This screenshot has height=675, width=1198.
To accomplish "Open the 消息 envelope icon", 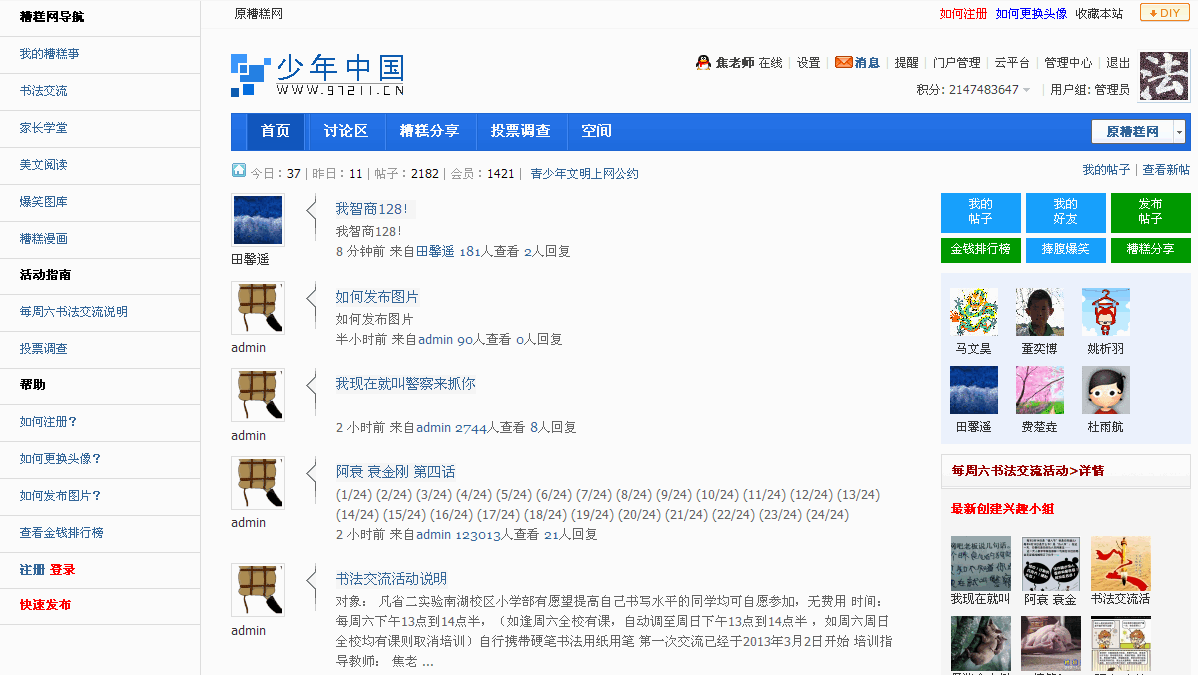I will tap(843, 62).
